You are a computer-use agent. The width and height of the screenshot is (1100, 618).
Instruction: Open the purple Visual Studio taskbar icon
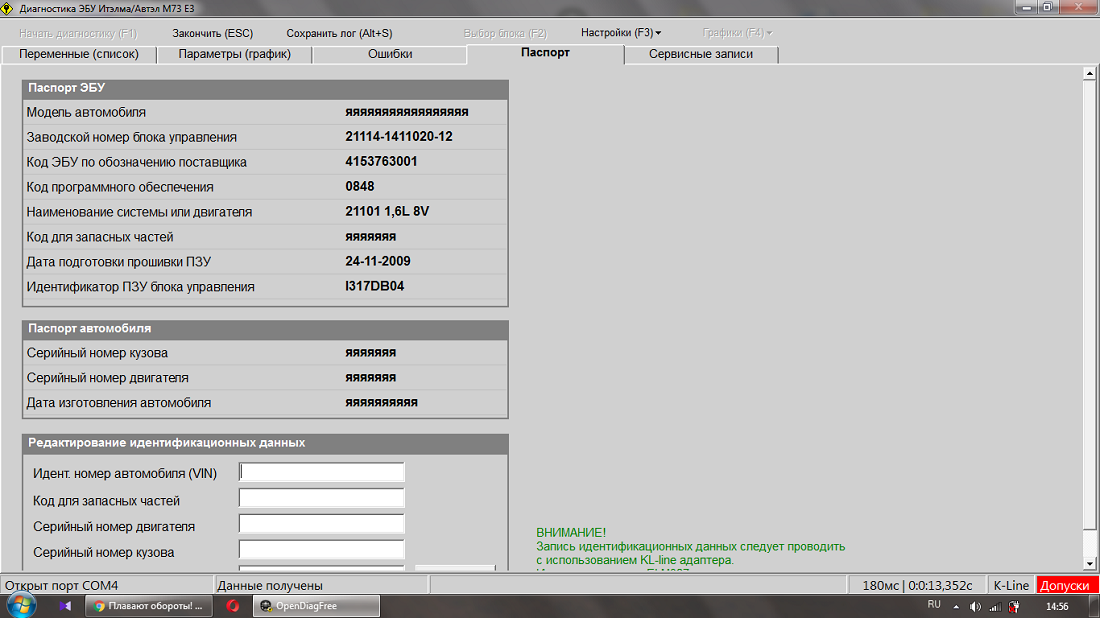point(65,606)
